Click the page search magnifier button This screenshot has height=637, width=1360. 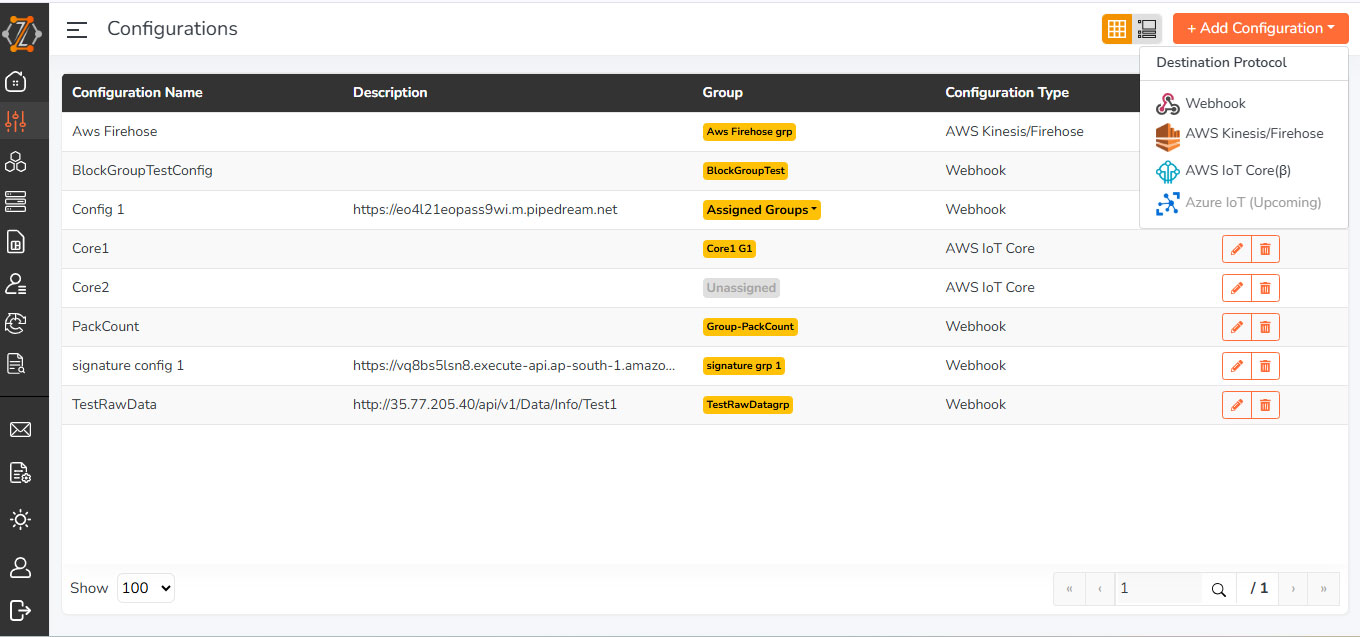pos(1218,589)
